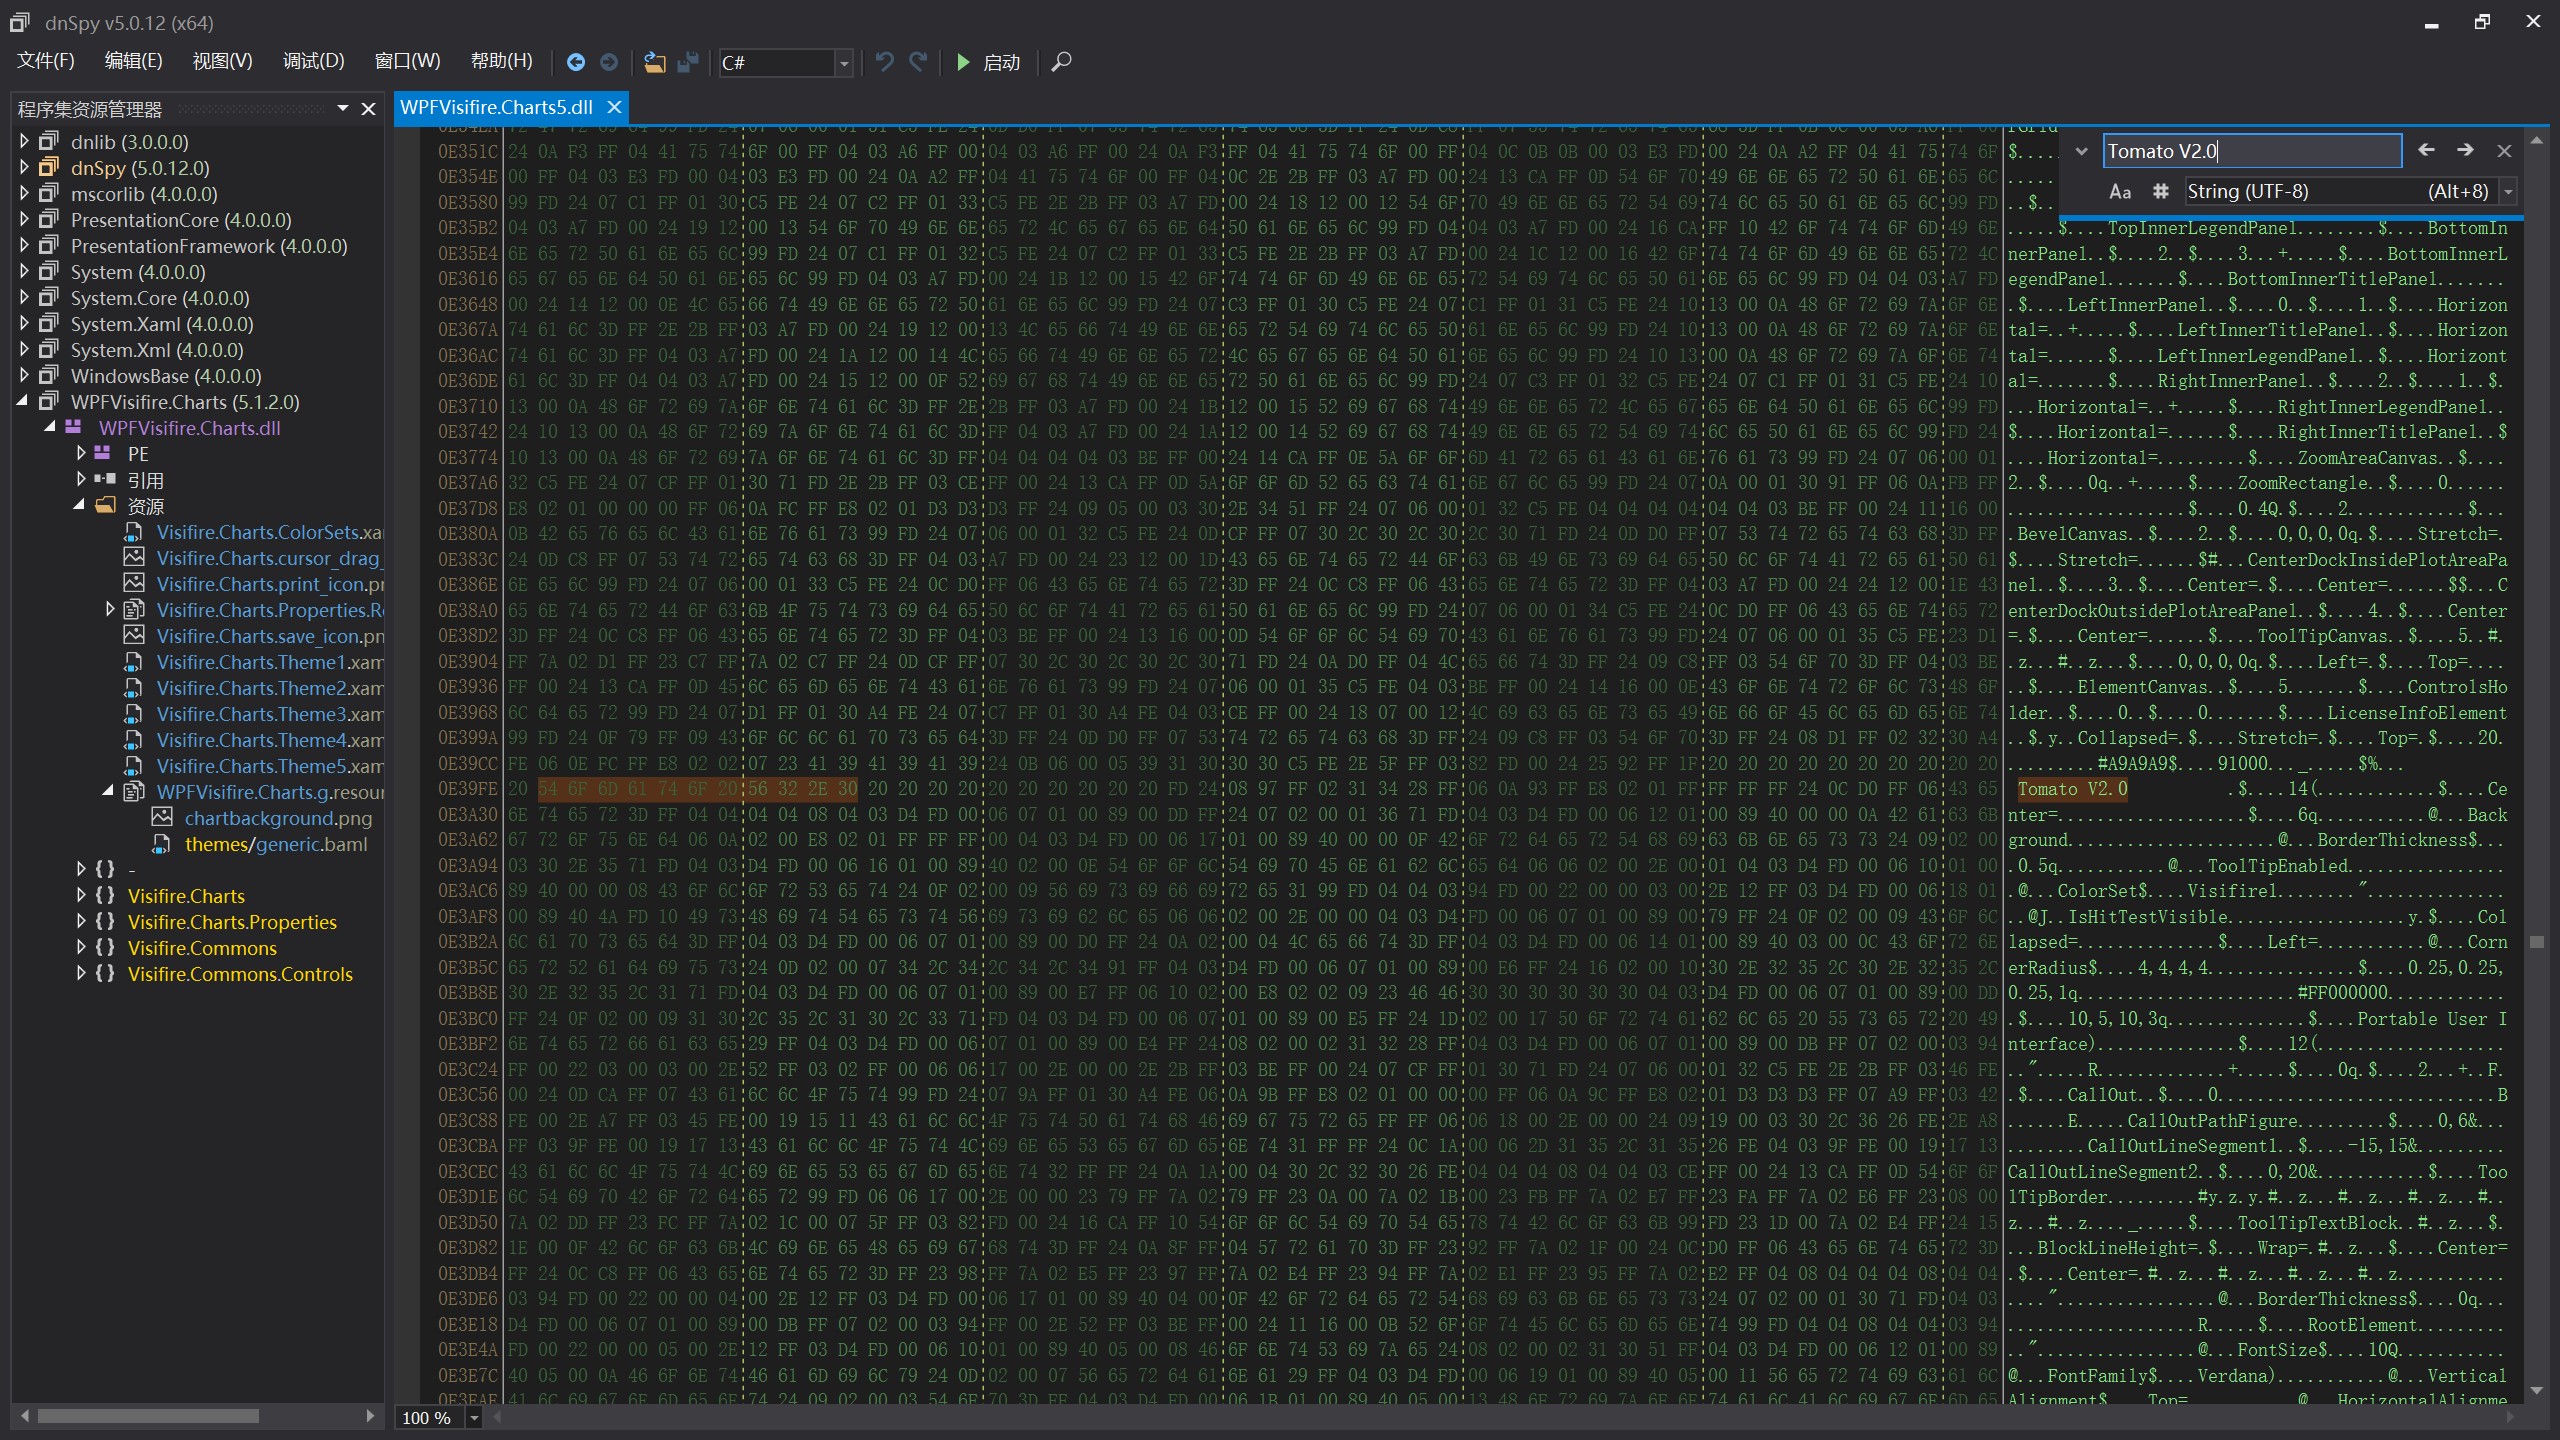Go to the next search match
The image size is (2560, 1440).
pyautogui.click(x=2465, y=150)
